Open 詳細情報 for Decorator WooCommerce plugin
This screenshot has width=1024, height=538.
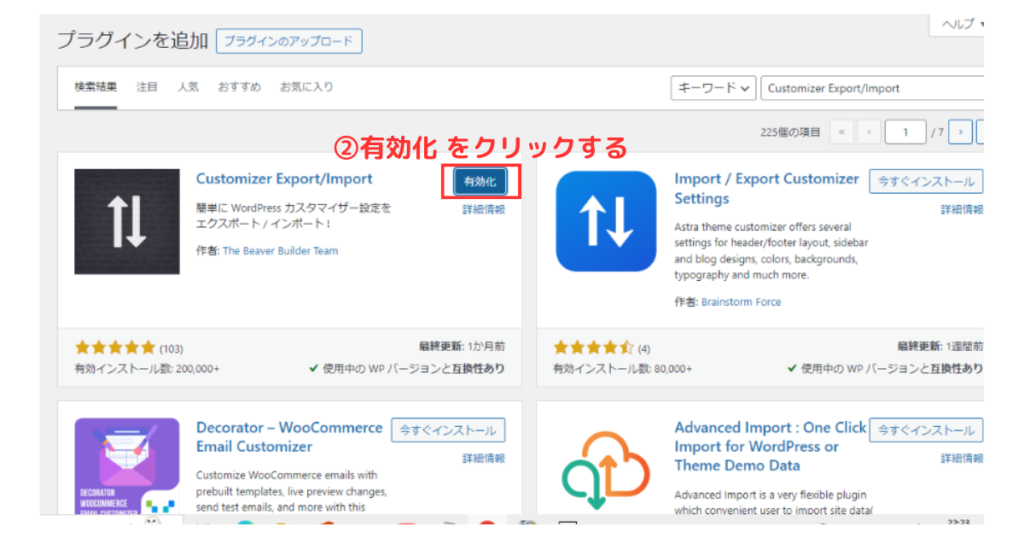(x=483, y=458)
